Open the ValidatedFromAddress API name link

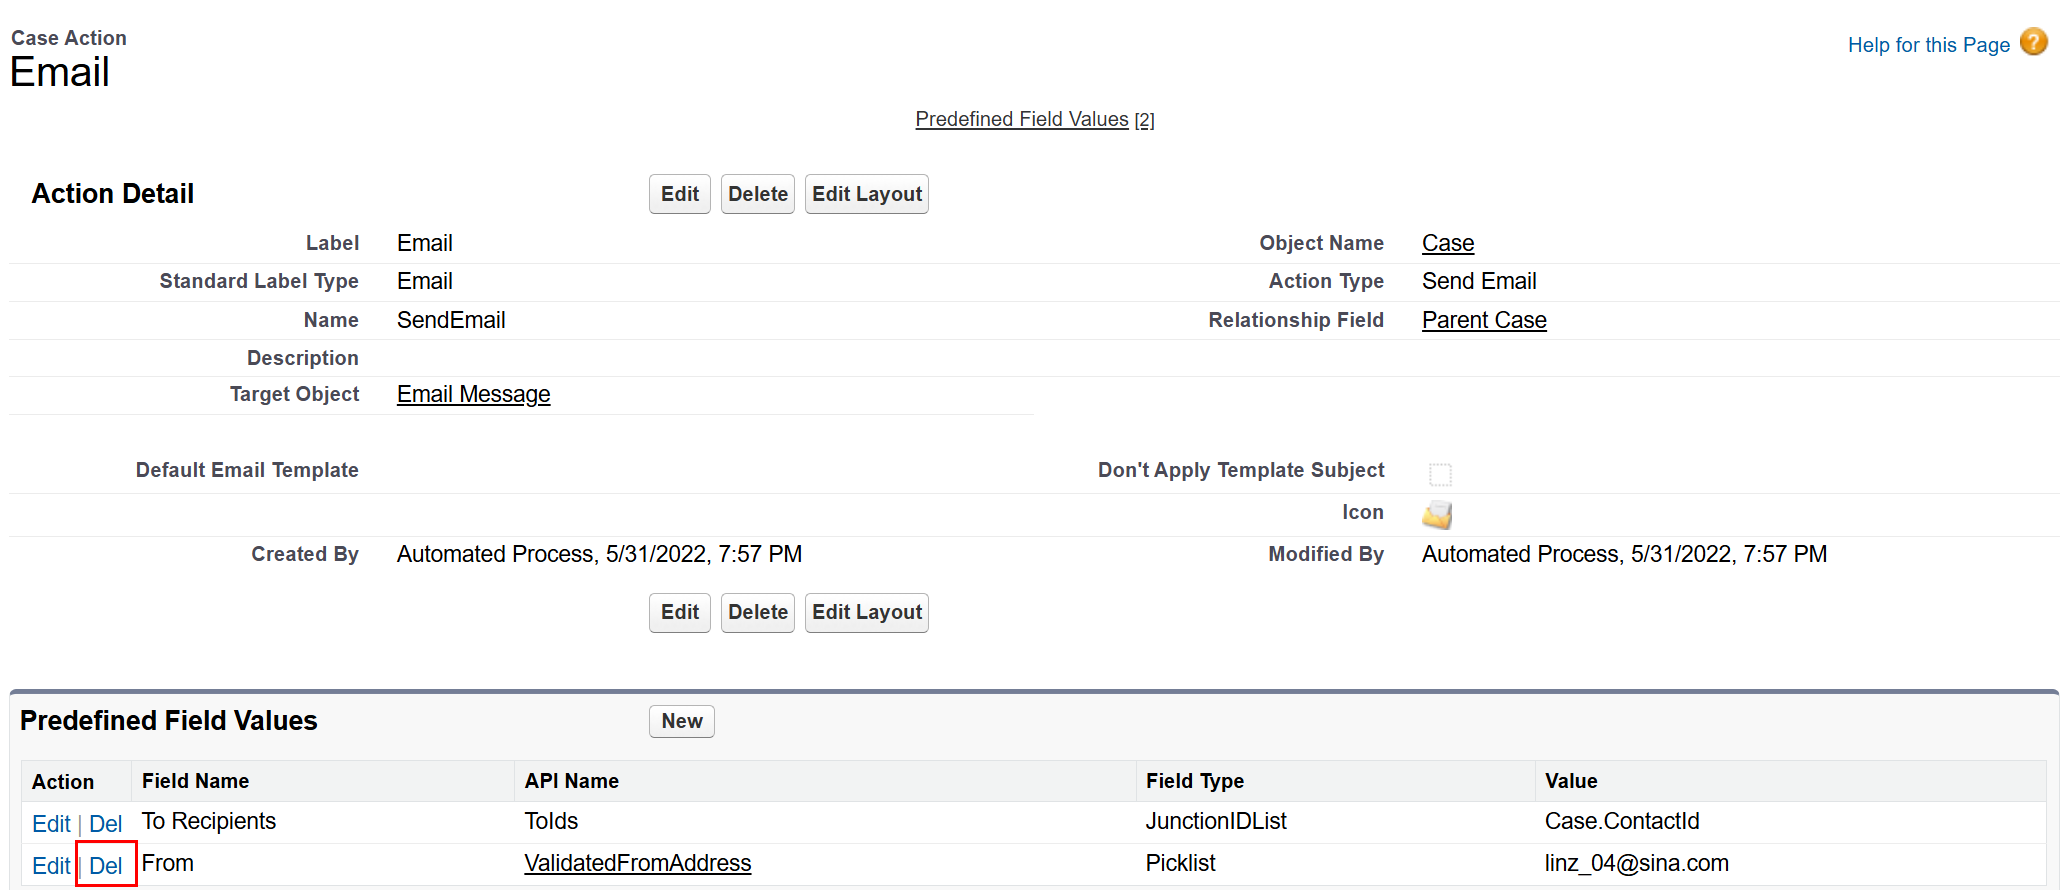coord(637,863)
